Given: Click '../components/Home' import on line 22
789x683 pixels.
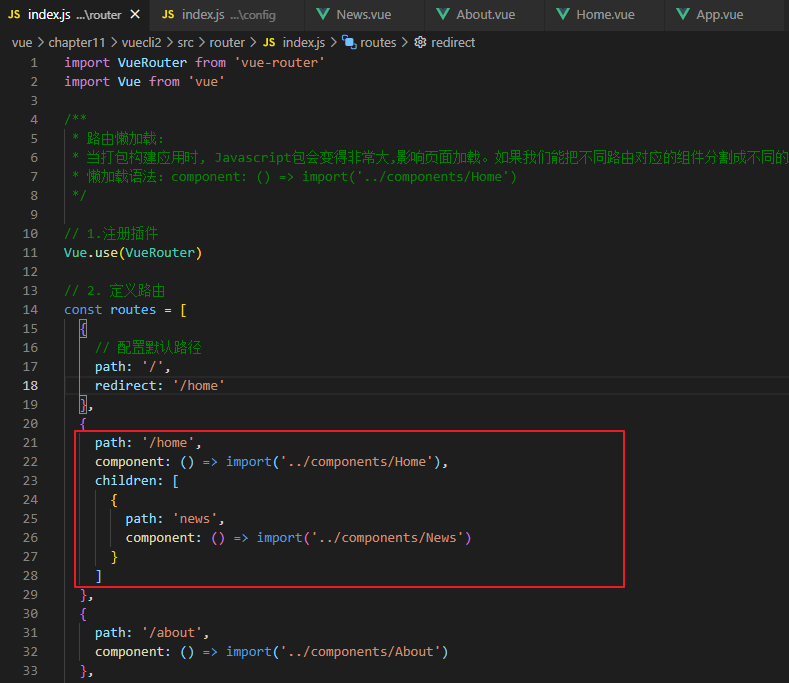Looking at the screenshot, I should (356, 462).
